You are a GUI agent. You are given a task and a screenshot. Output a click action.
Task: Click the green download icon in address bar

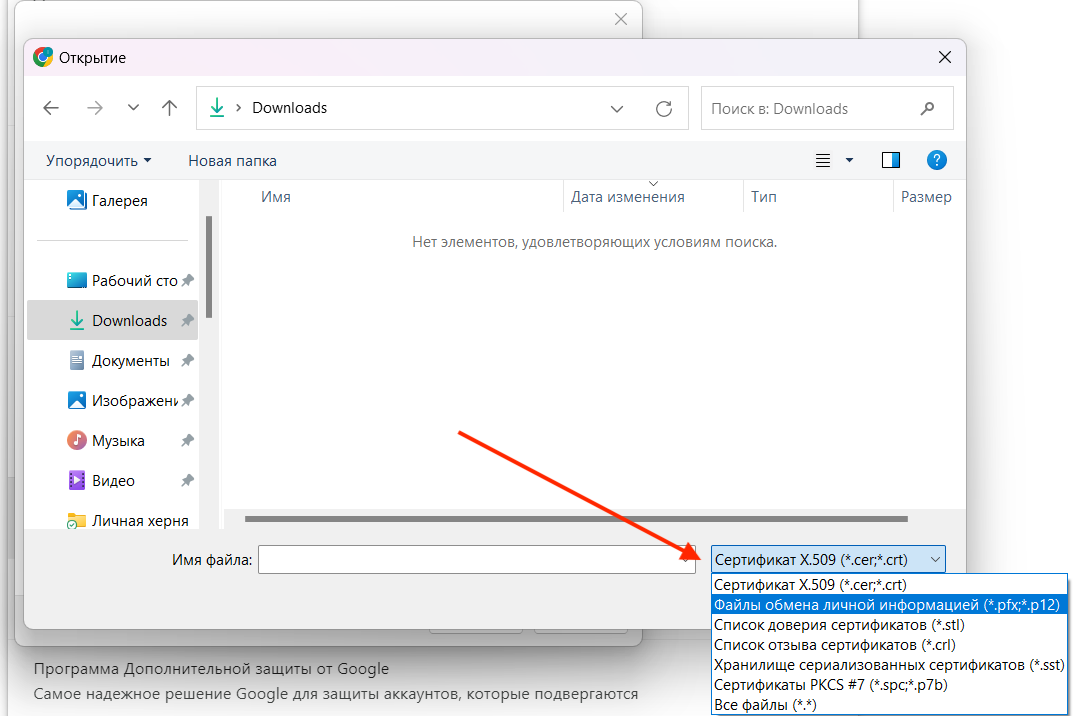point(217,108)
